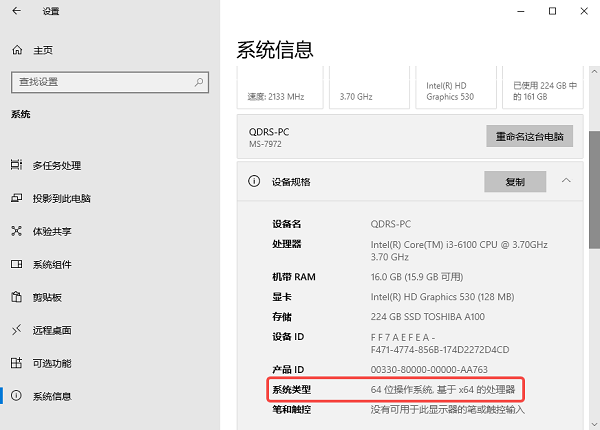Close the Settings window
This screenshot has height=430, width=600.
pos(584,11)
